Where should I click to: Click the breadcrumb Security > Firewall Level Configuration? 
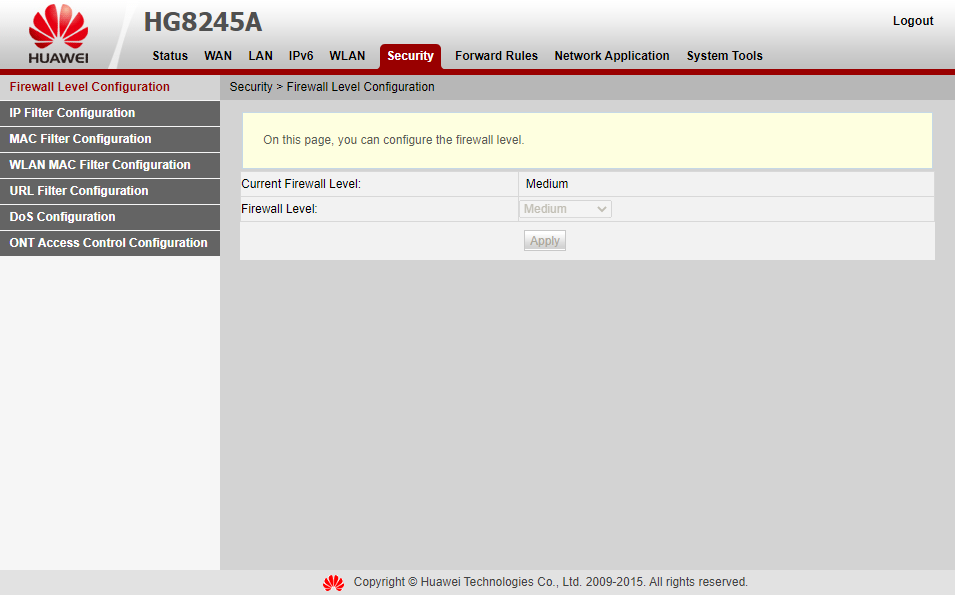pyautogui.click(x=332, y=87)
